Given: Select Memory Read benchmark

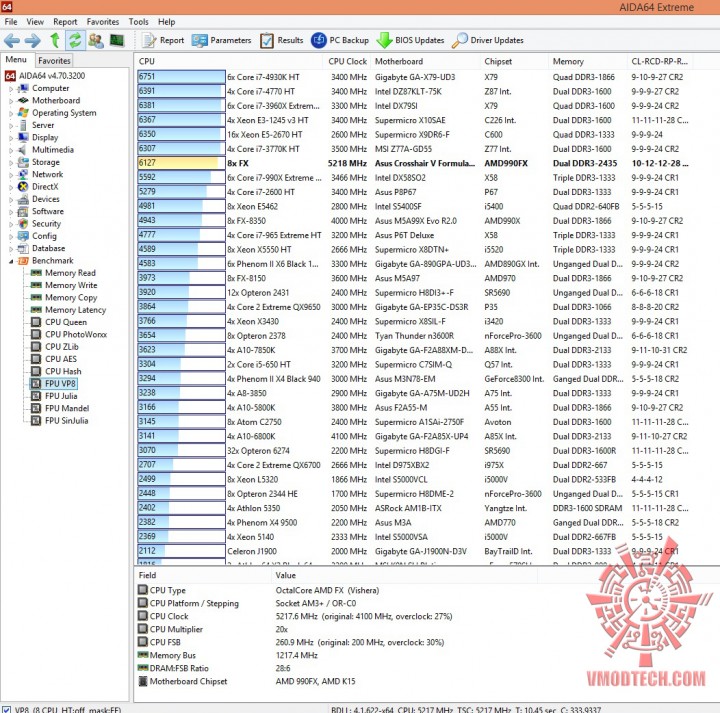Looking at the screenshot, I should click(x=70, y=273).
